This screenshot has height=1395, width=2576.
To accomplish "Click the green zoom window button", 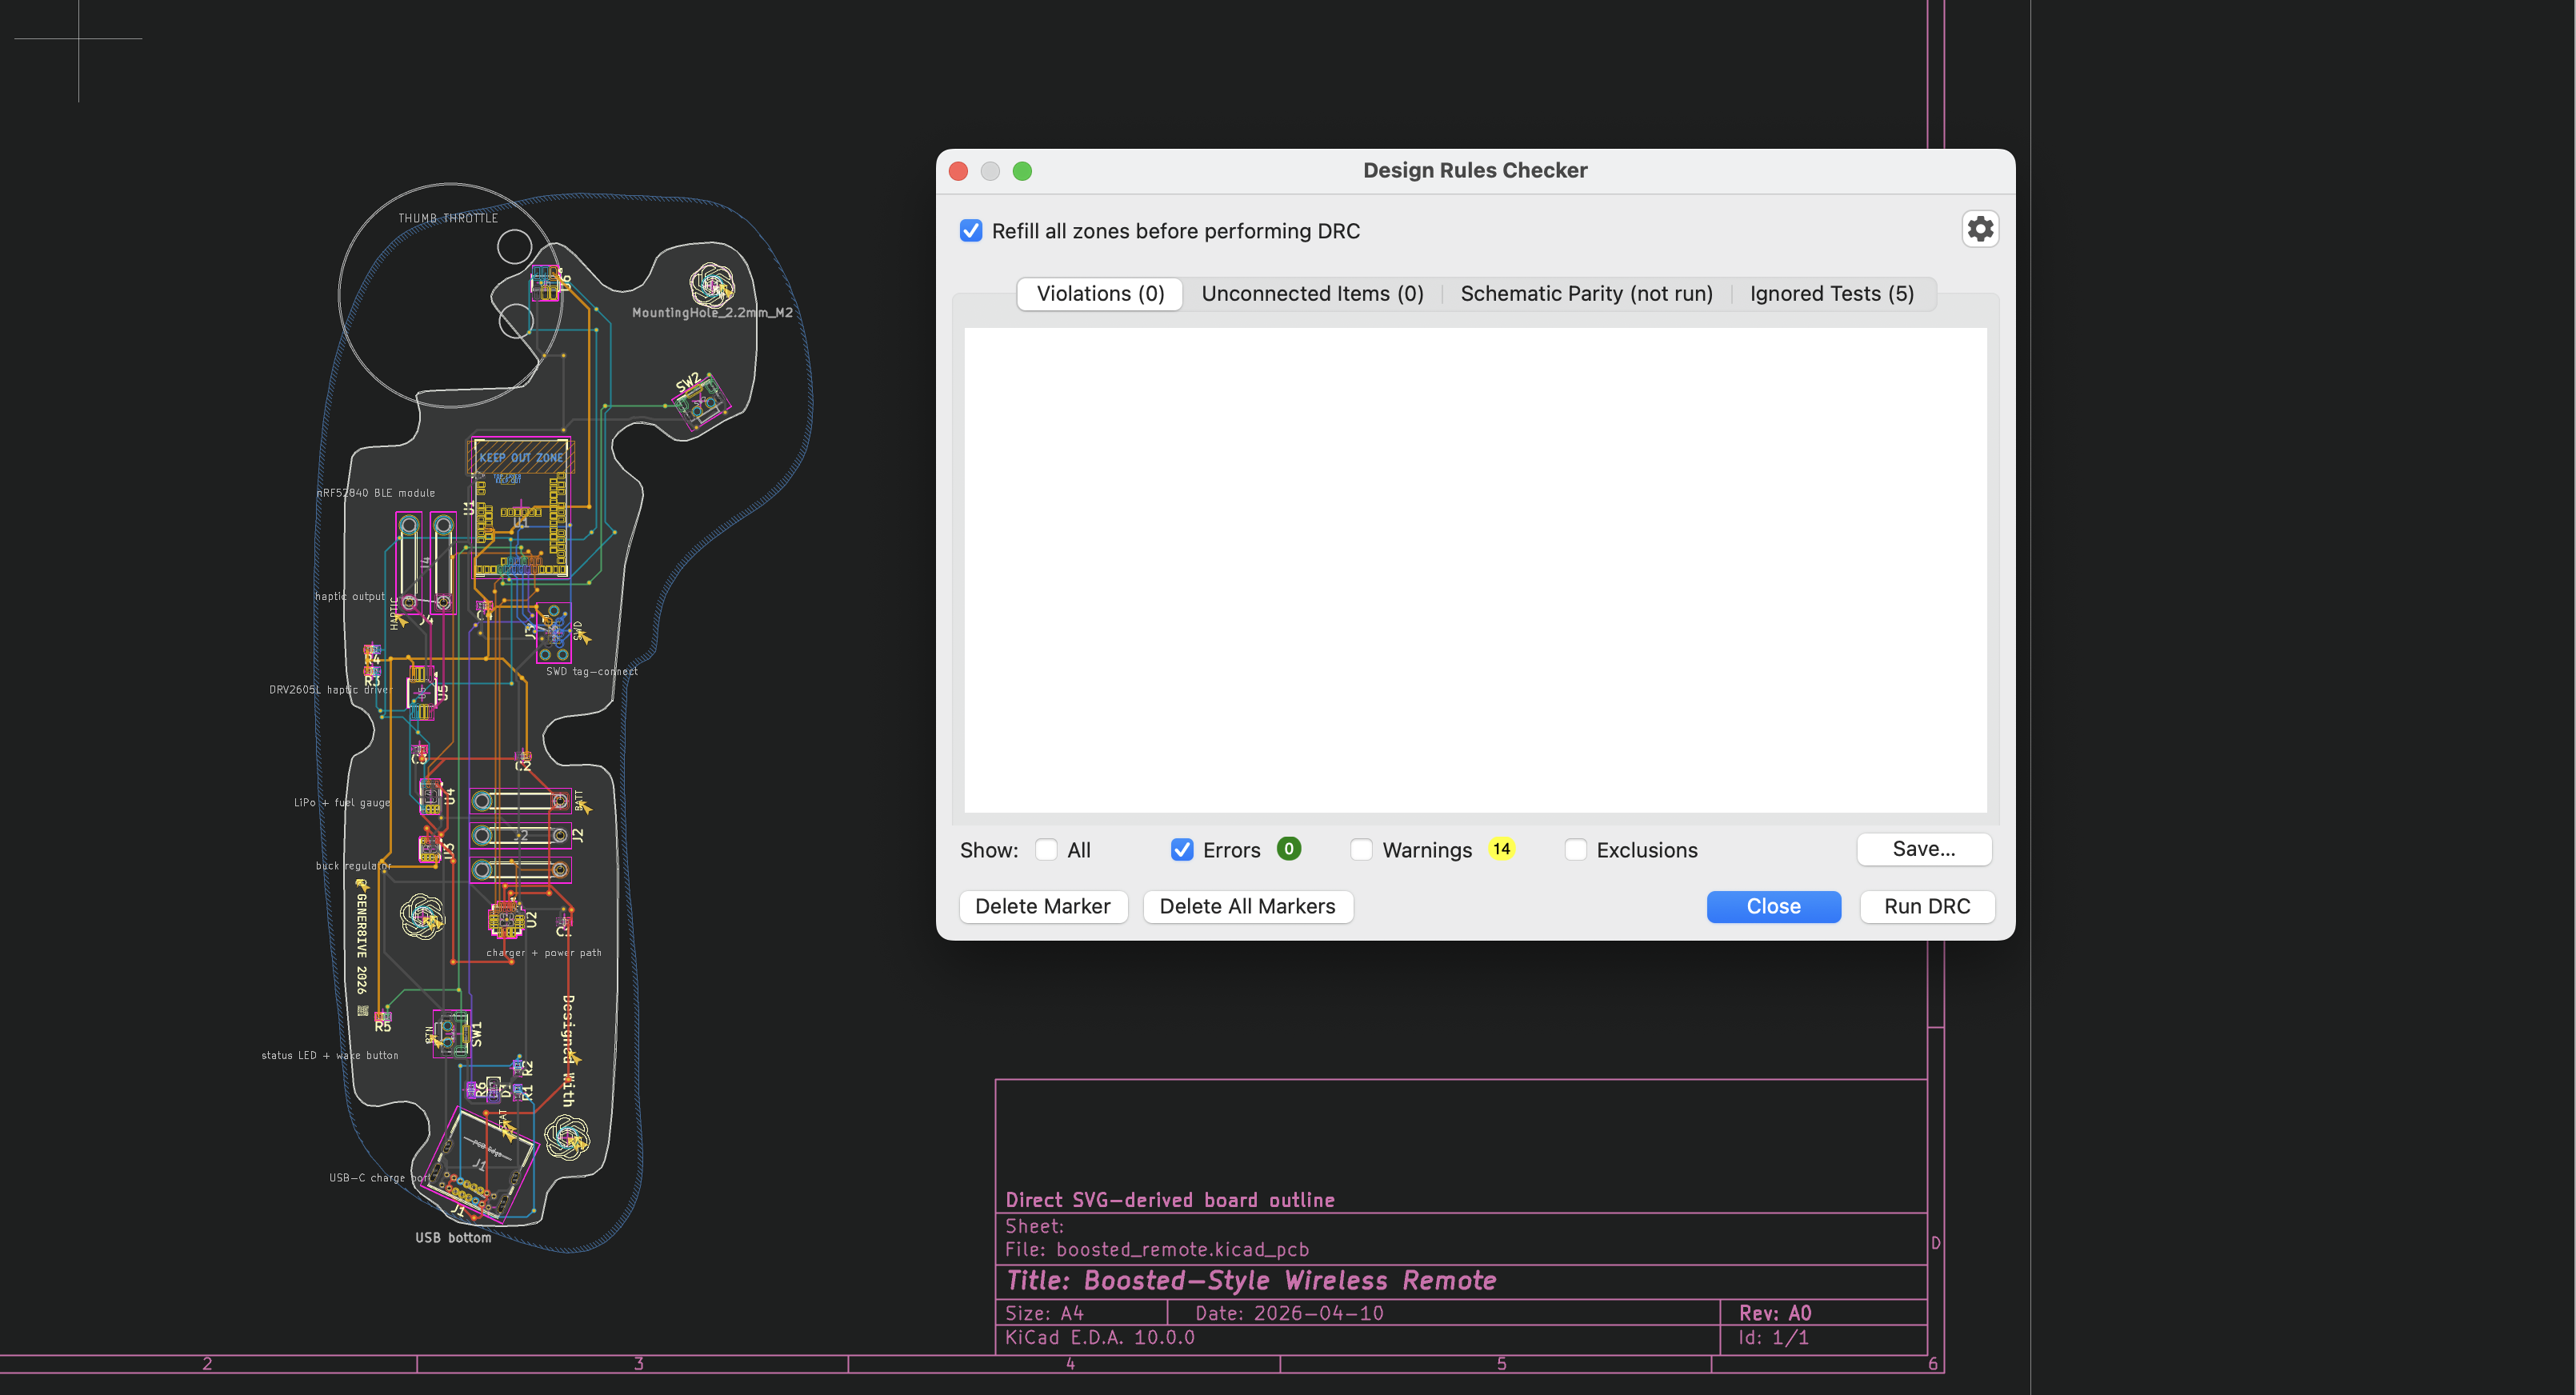I will coord(1022,171).
